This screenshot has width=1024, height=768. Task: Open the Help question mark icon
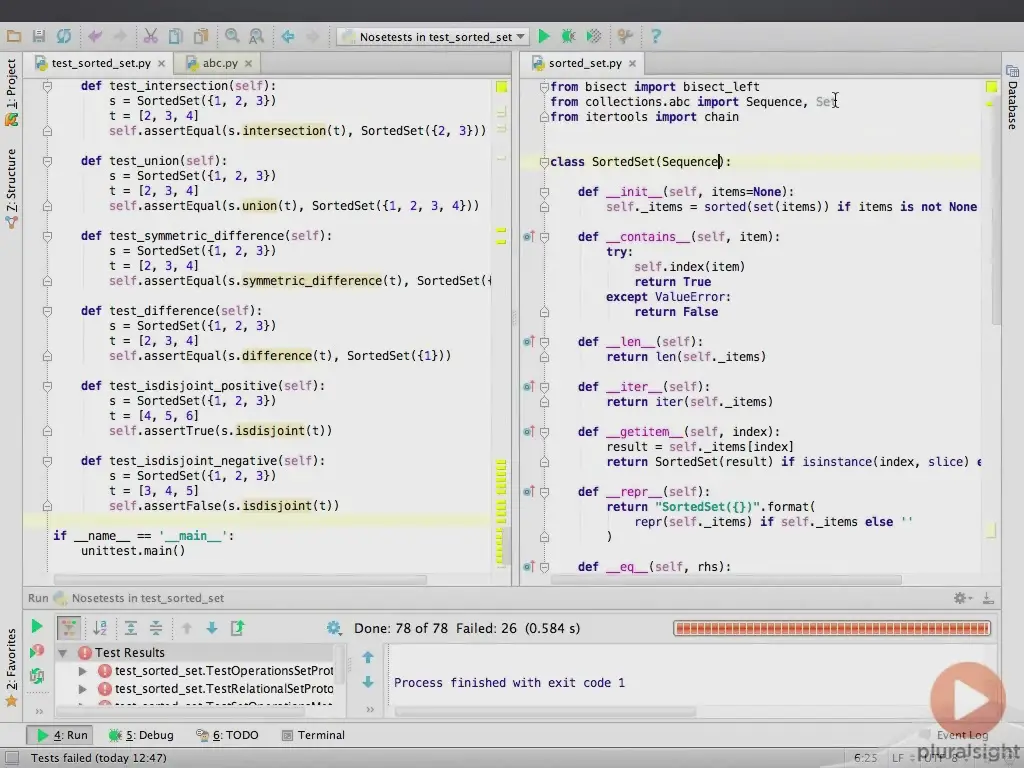coord(656,36)
